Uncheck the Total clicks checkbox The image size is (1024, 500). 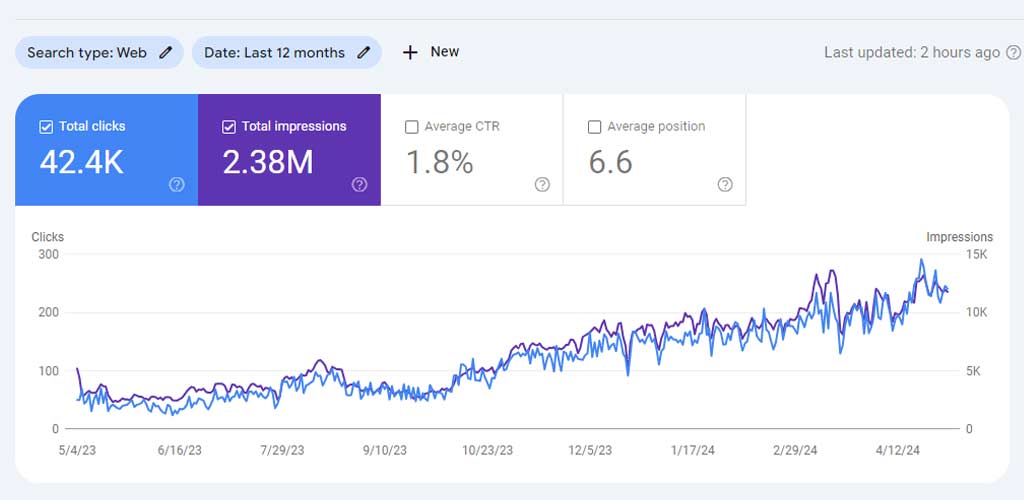(46, 127)
